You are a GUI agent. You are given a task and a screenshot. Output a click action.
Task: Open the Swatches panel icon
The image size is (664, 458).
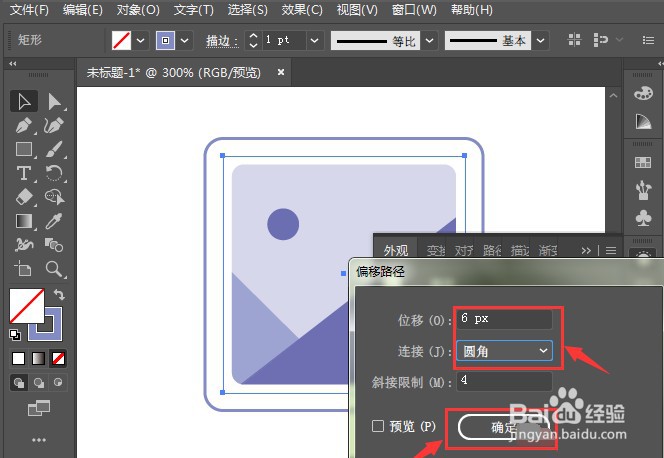(x=643, y=162)
